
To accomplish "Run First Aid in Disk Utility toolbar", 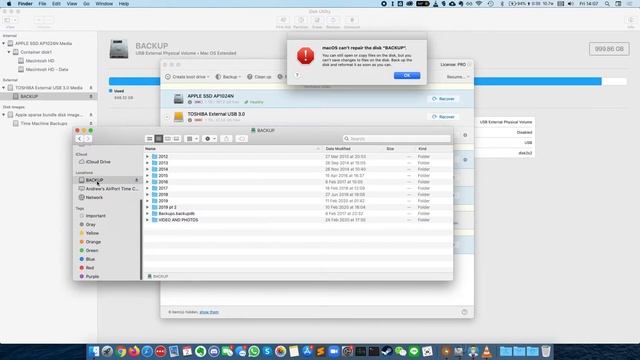I will [x=283, y=22].
